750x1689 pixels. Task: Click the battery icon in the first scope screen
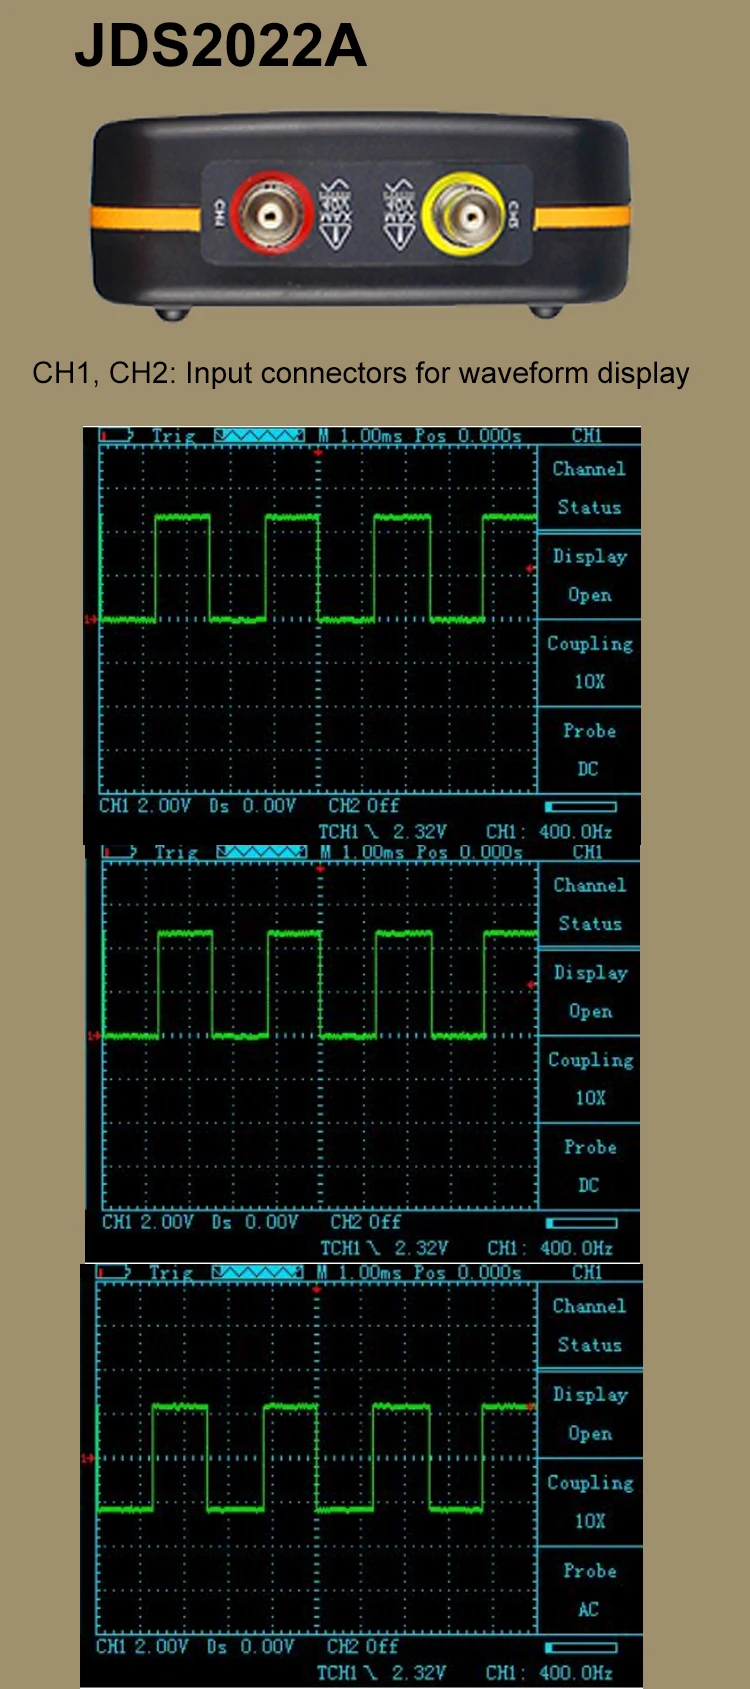pos(117,435)
